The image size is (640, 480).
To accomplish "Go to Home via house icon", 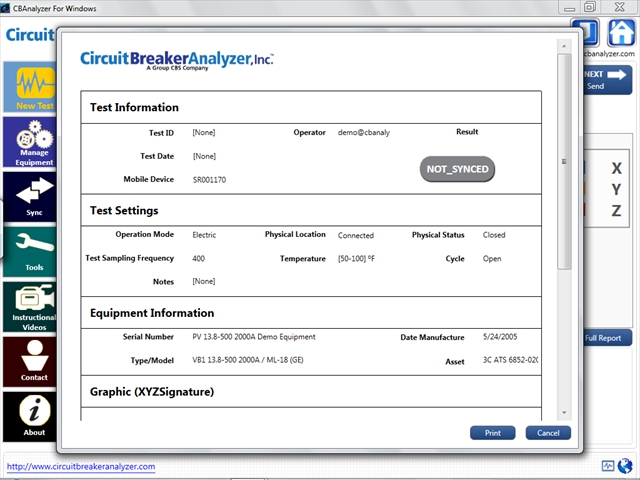I will [x=621, y=33].
